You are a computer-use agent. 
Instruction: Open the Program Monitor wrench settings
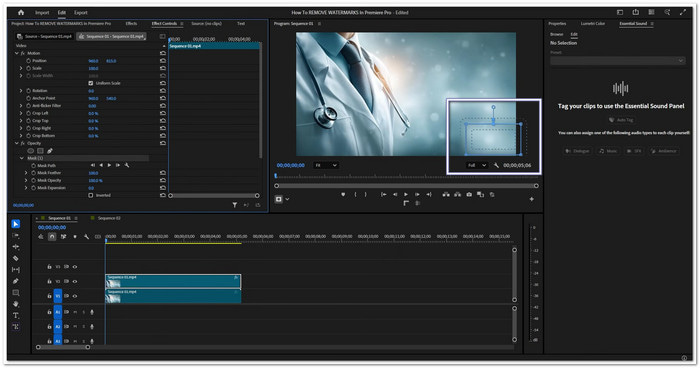(x=496, y=165)
